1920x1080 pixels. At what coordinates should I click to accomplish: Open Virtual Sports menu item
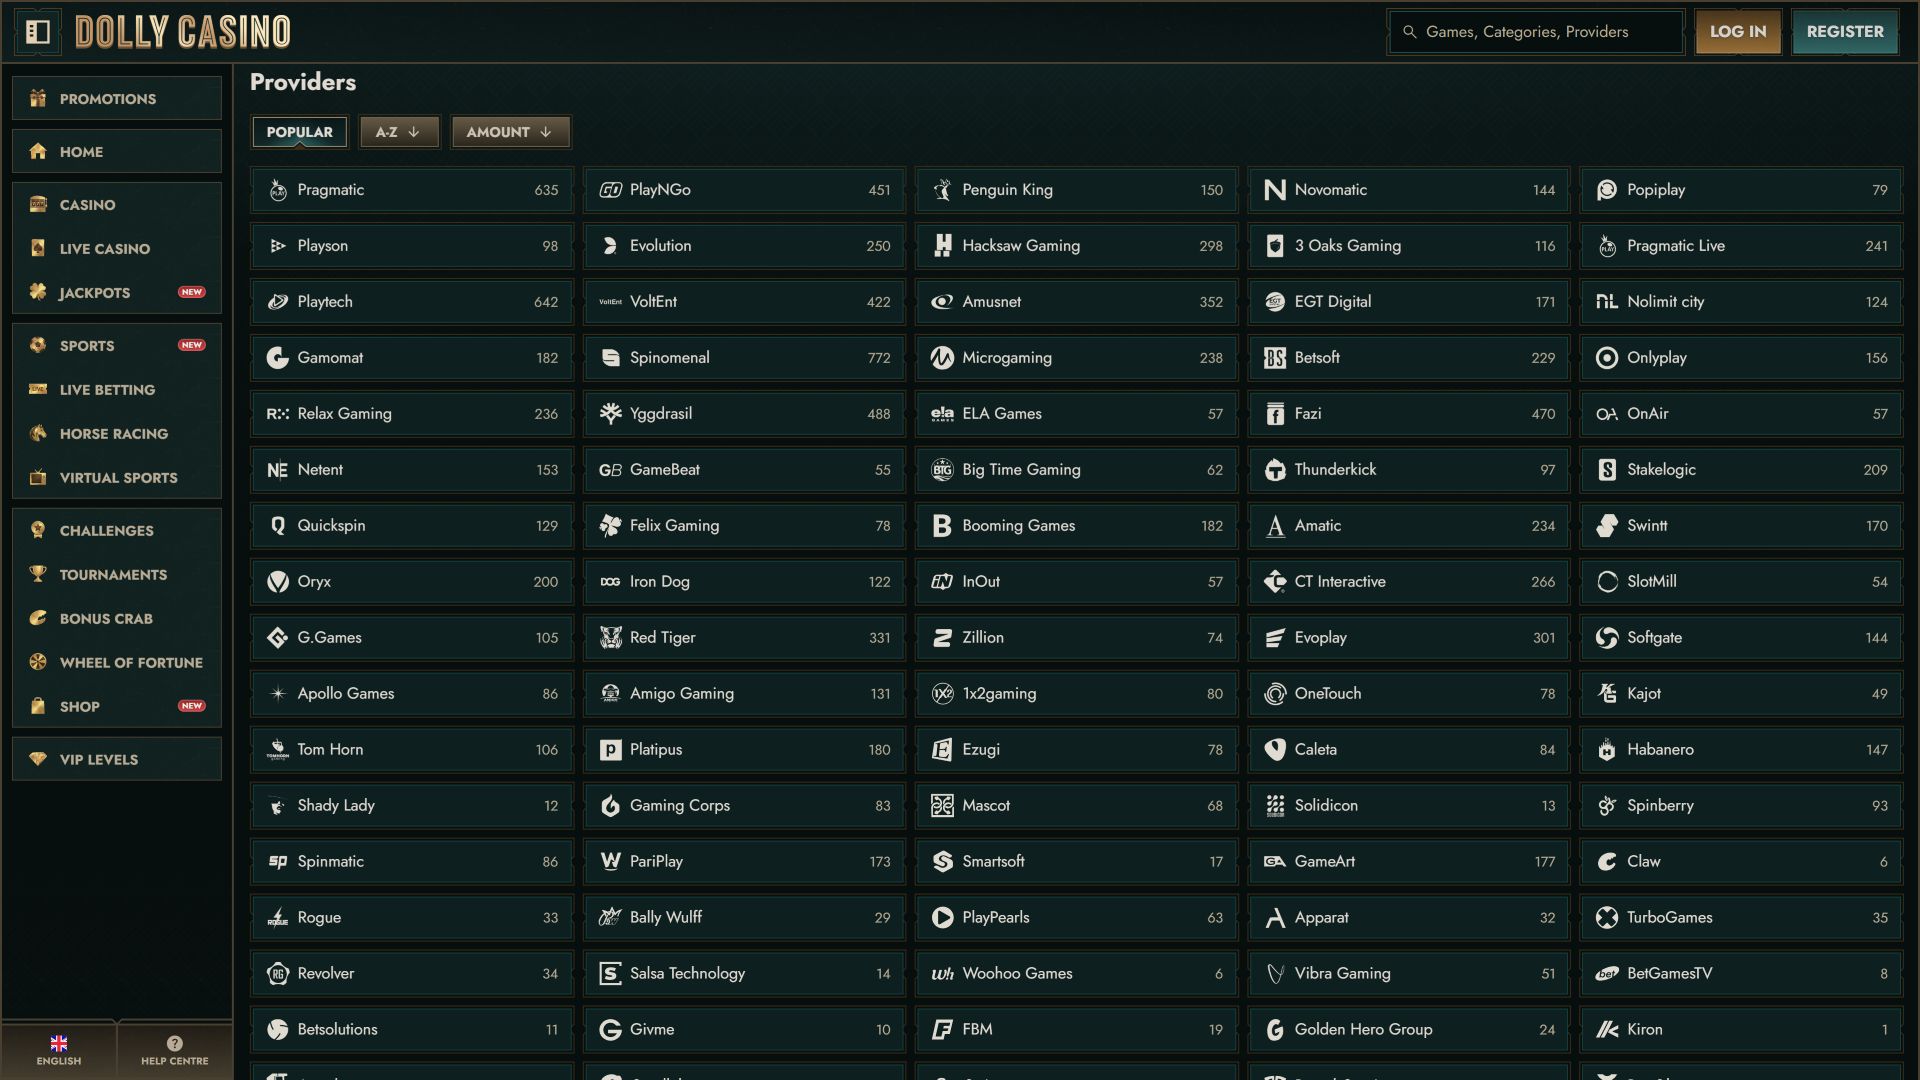pos(117,477)
